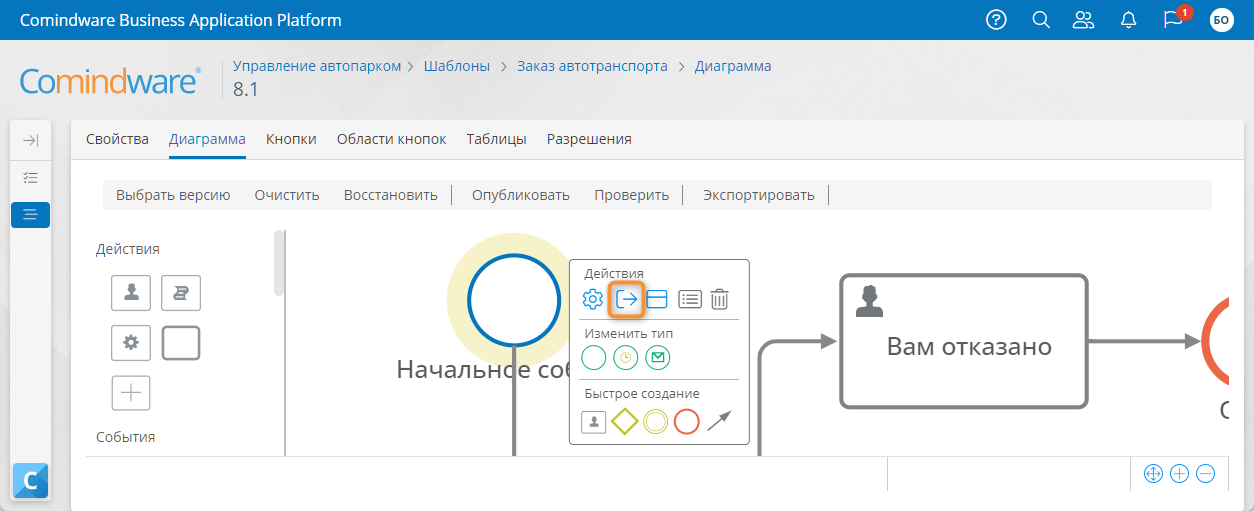This screenshot has width=1254, height=511.
Task: Switch to the Диаграмма tab
Action: [207, 139]
